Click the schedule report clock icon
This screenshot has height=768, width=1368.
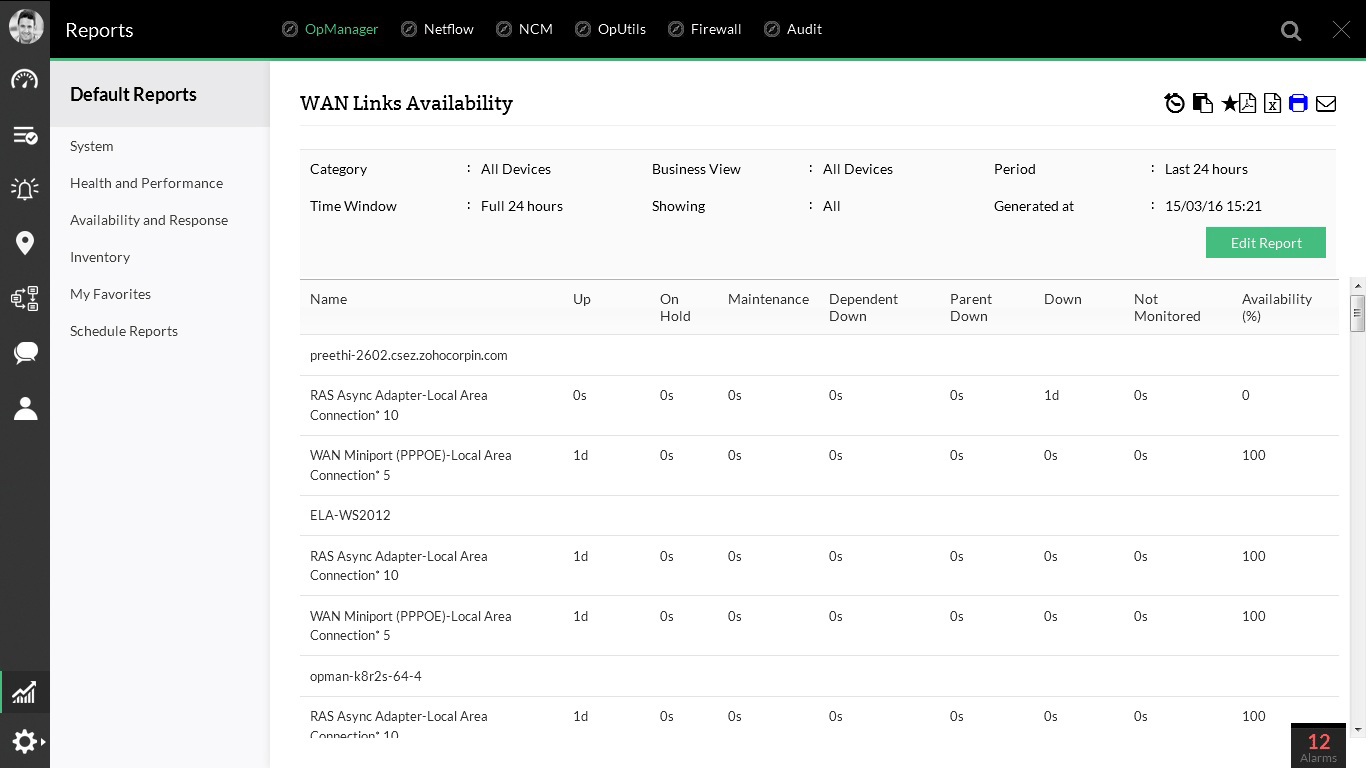(1175, 103)
